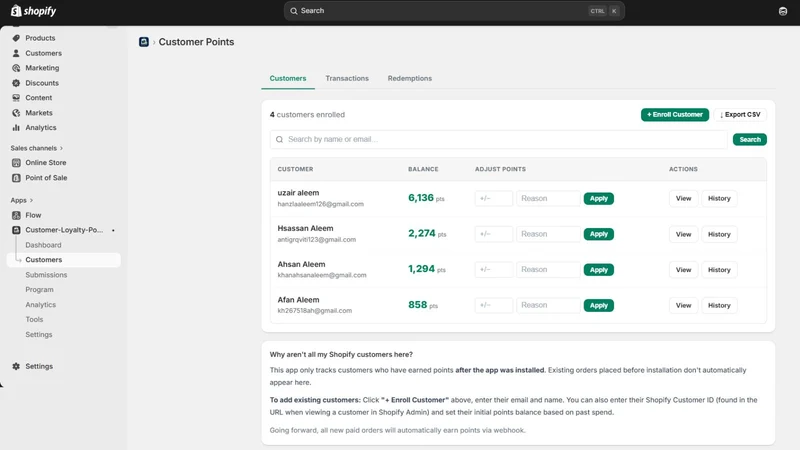Click the +/- points field for Afan Aleem
This screenshot has height=450, width=800.
(493, 305)
